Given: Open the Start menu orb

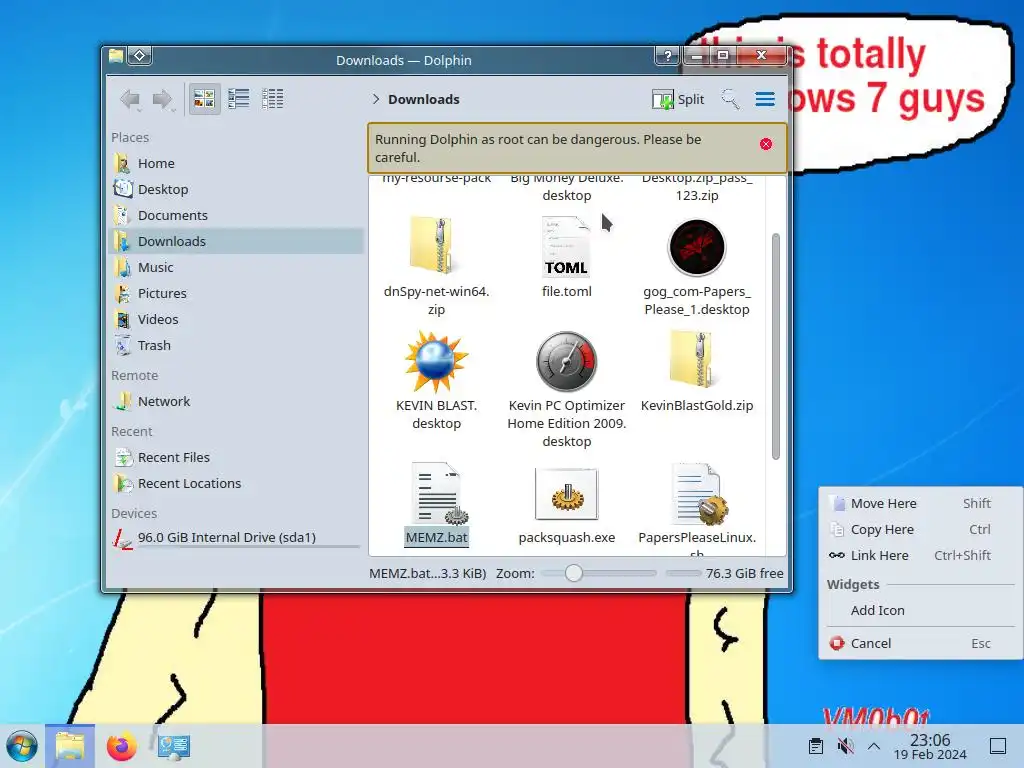Looking at the screenshot, I should click(22, 746).
